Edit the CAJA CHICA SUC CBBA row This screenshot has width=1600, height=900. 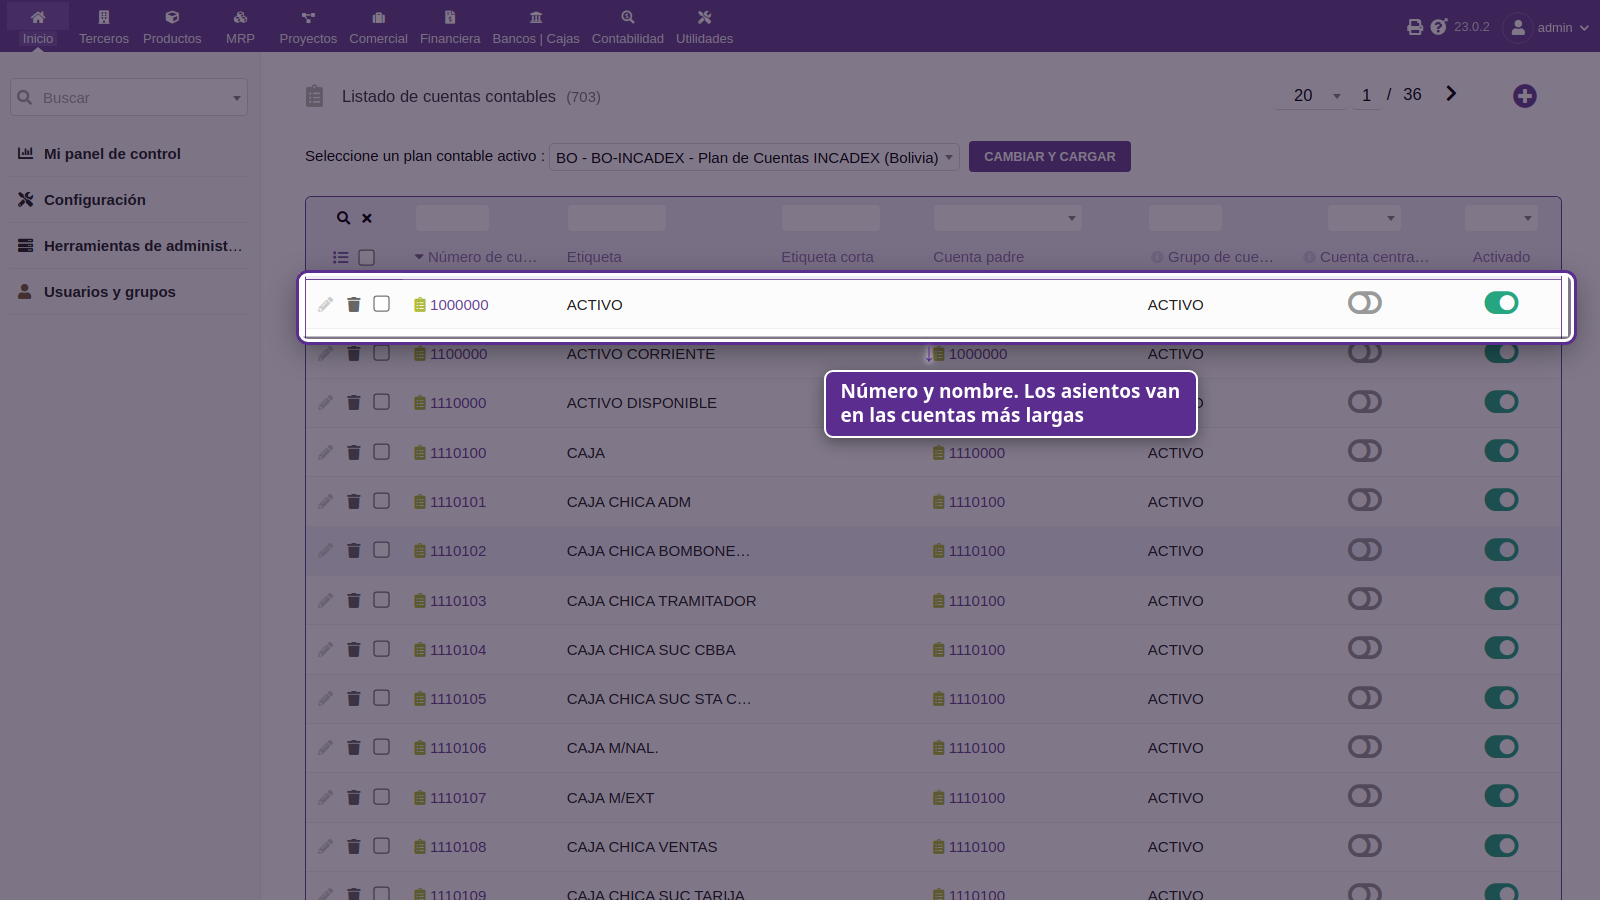[326, 649]
